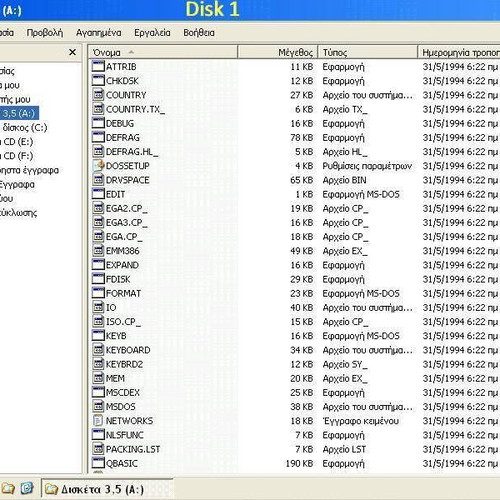This screenshot has height=500, width=500.
Task: Select the NETWORKS text document icon
Action: (x=98, y=421)
